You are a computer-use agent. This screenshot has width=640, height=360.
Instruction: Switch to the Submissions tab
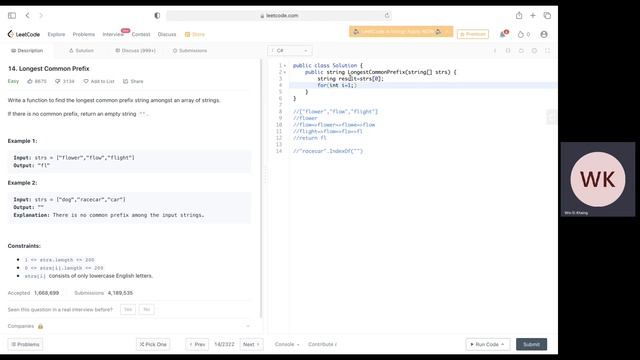(190, 51)
